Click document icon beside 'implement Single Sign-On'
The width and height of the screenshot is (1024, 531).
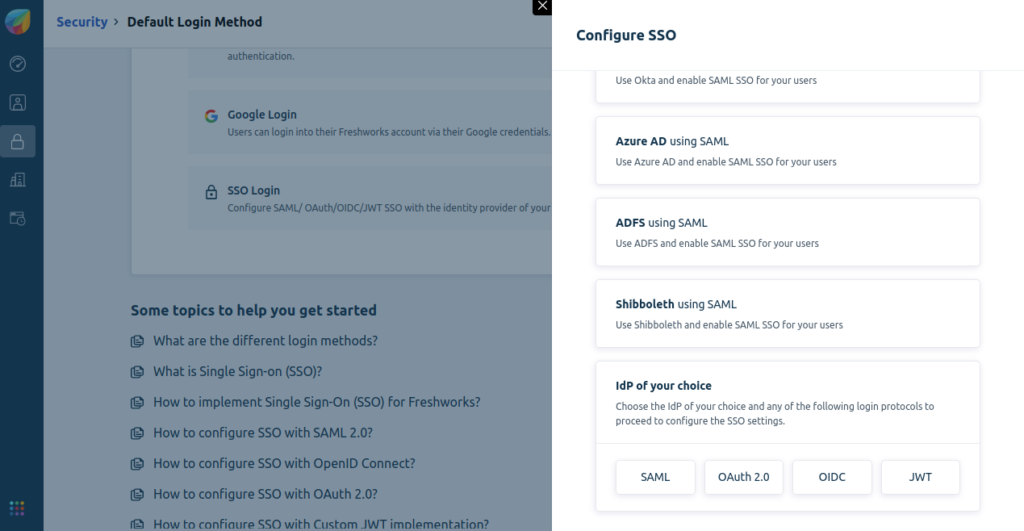[137, 402]
